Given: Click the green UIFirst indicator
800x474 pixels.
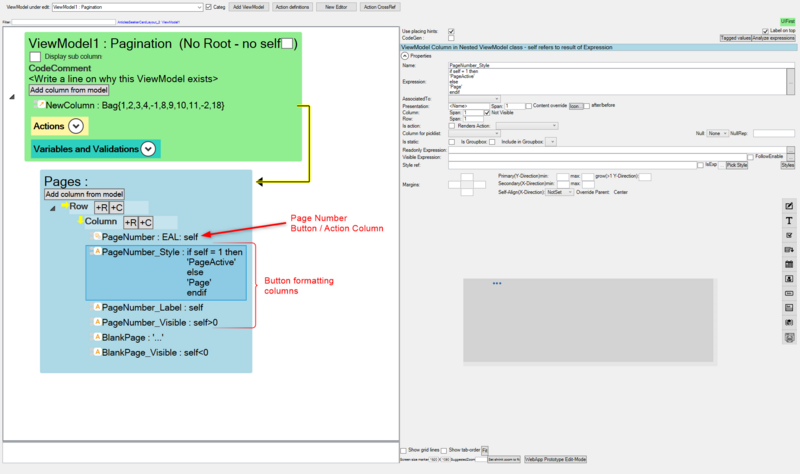Looking at the screenshot, I should tap(787, 21).
